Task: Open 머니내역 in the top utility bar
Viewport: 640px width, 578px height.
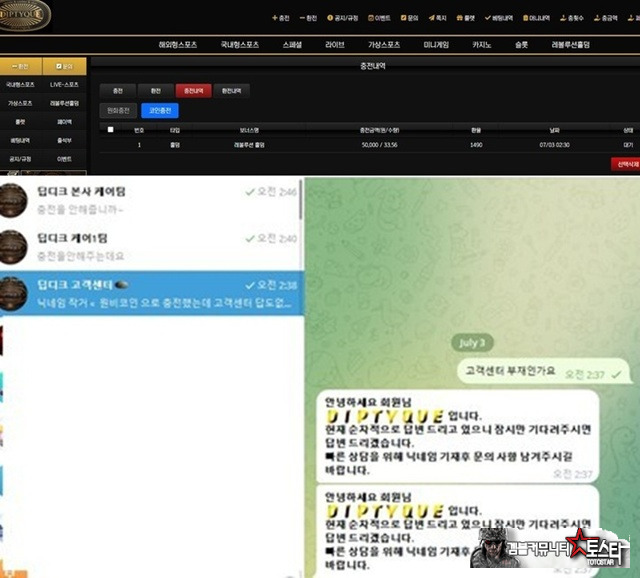Action: [537, 18]
